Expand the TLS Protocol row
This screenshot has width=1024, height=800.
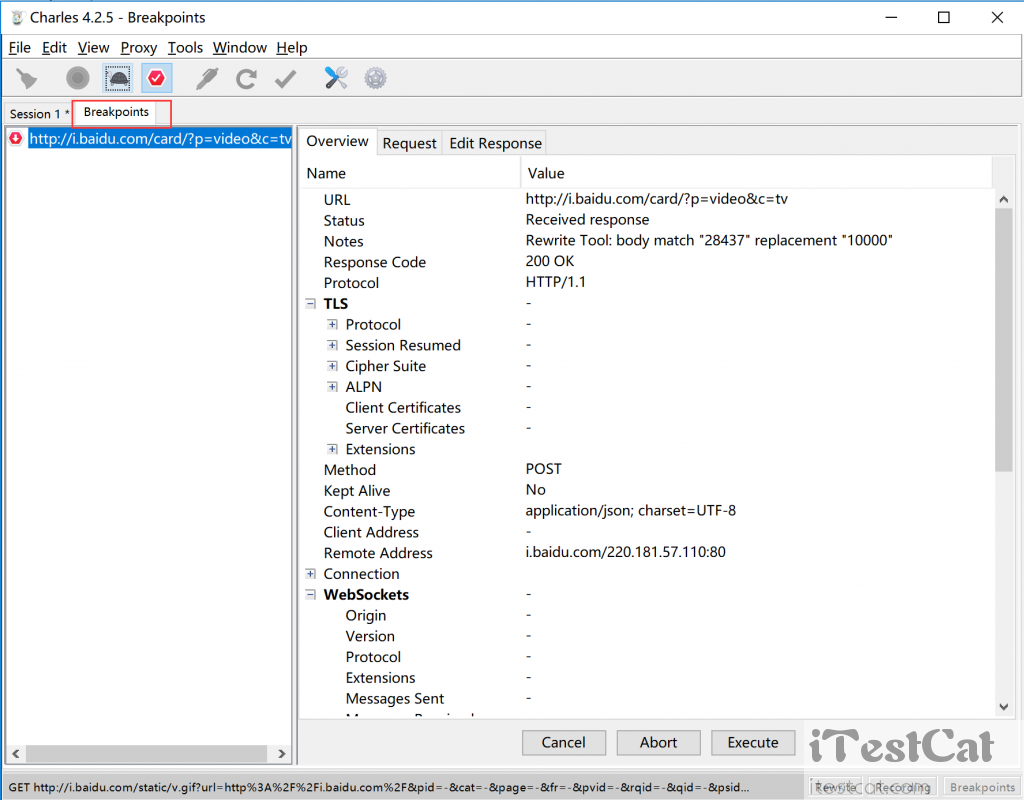click(x=332, y=325)
